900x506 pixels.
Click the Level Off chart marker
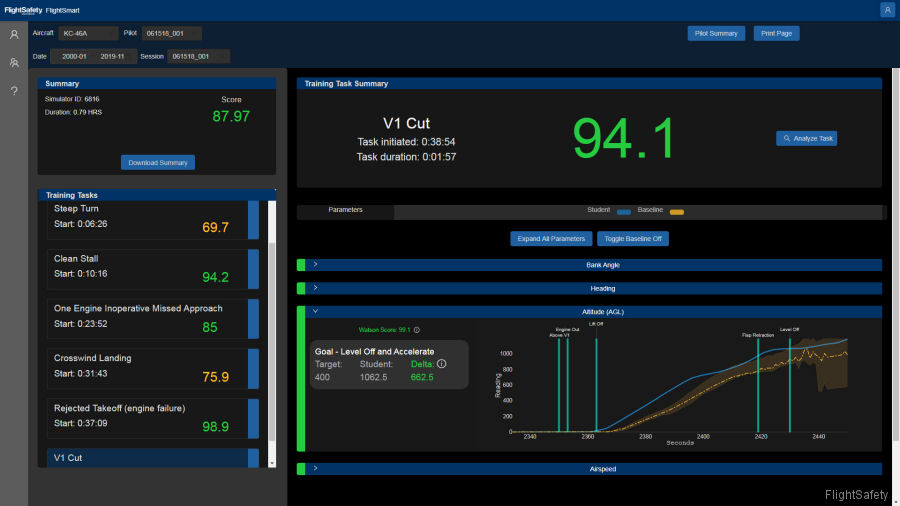789,384
